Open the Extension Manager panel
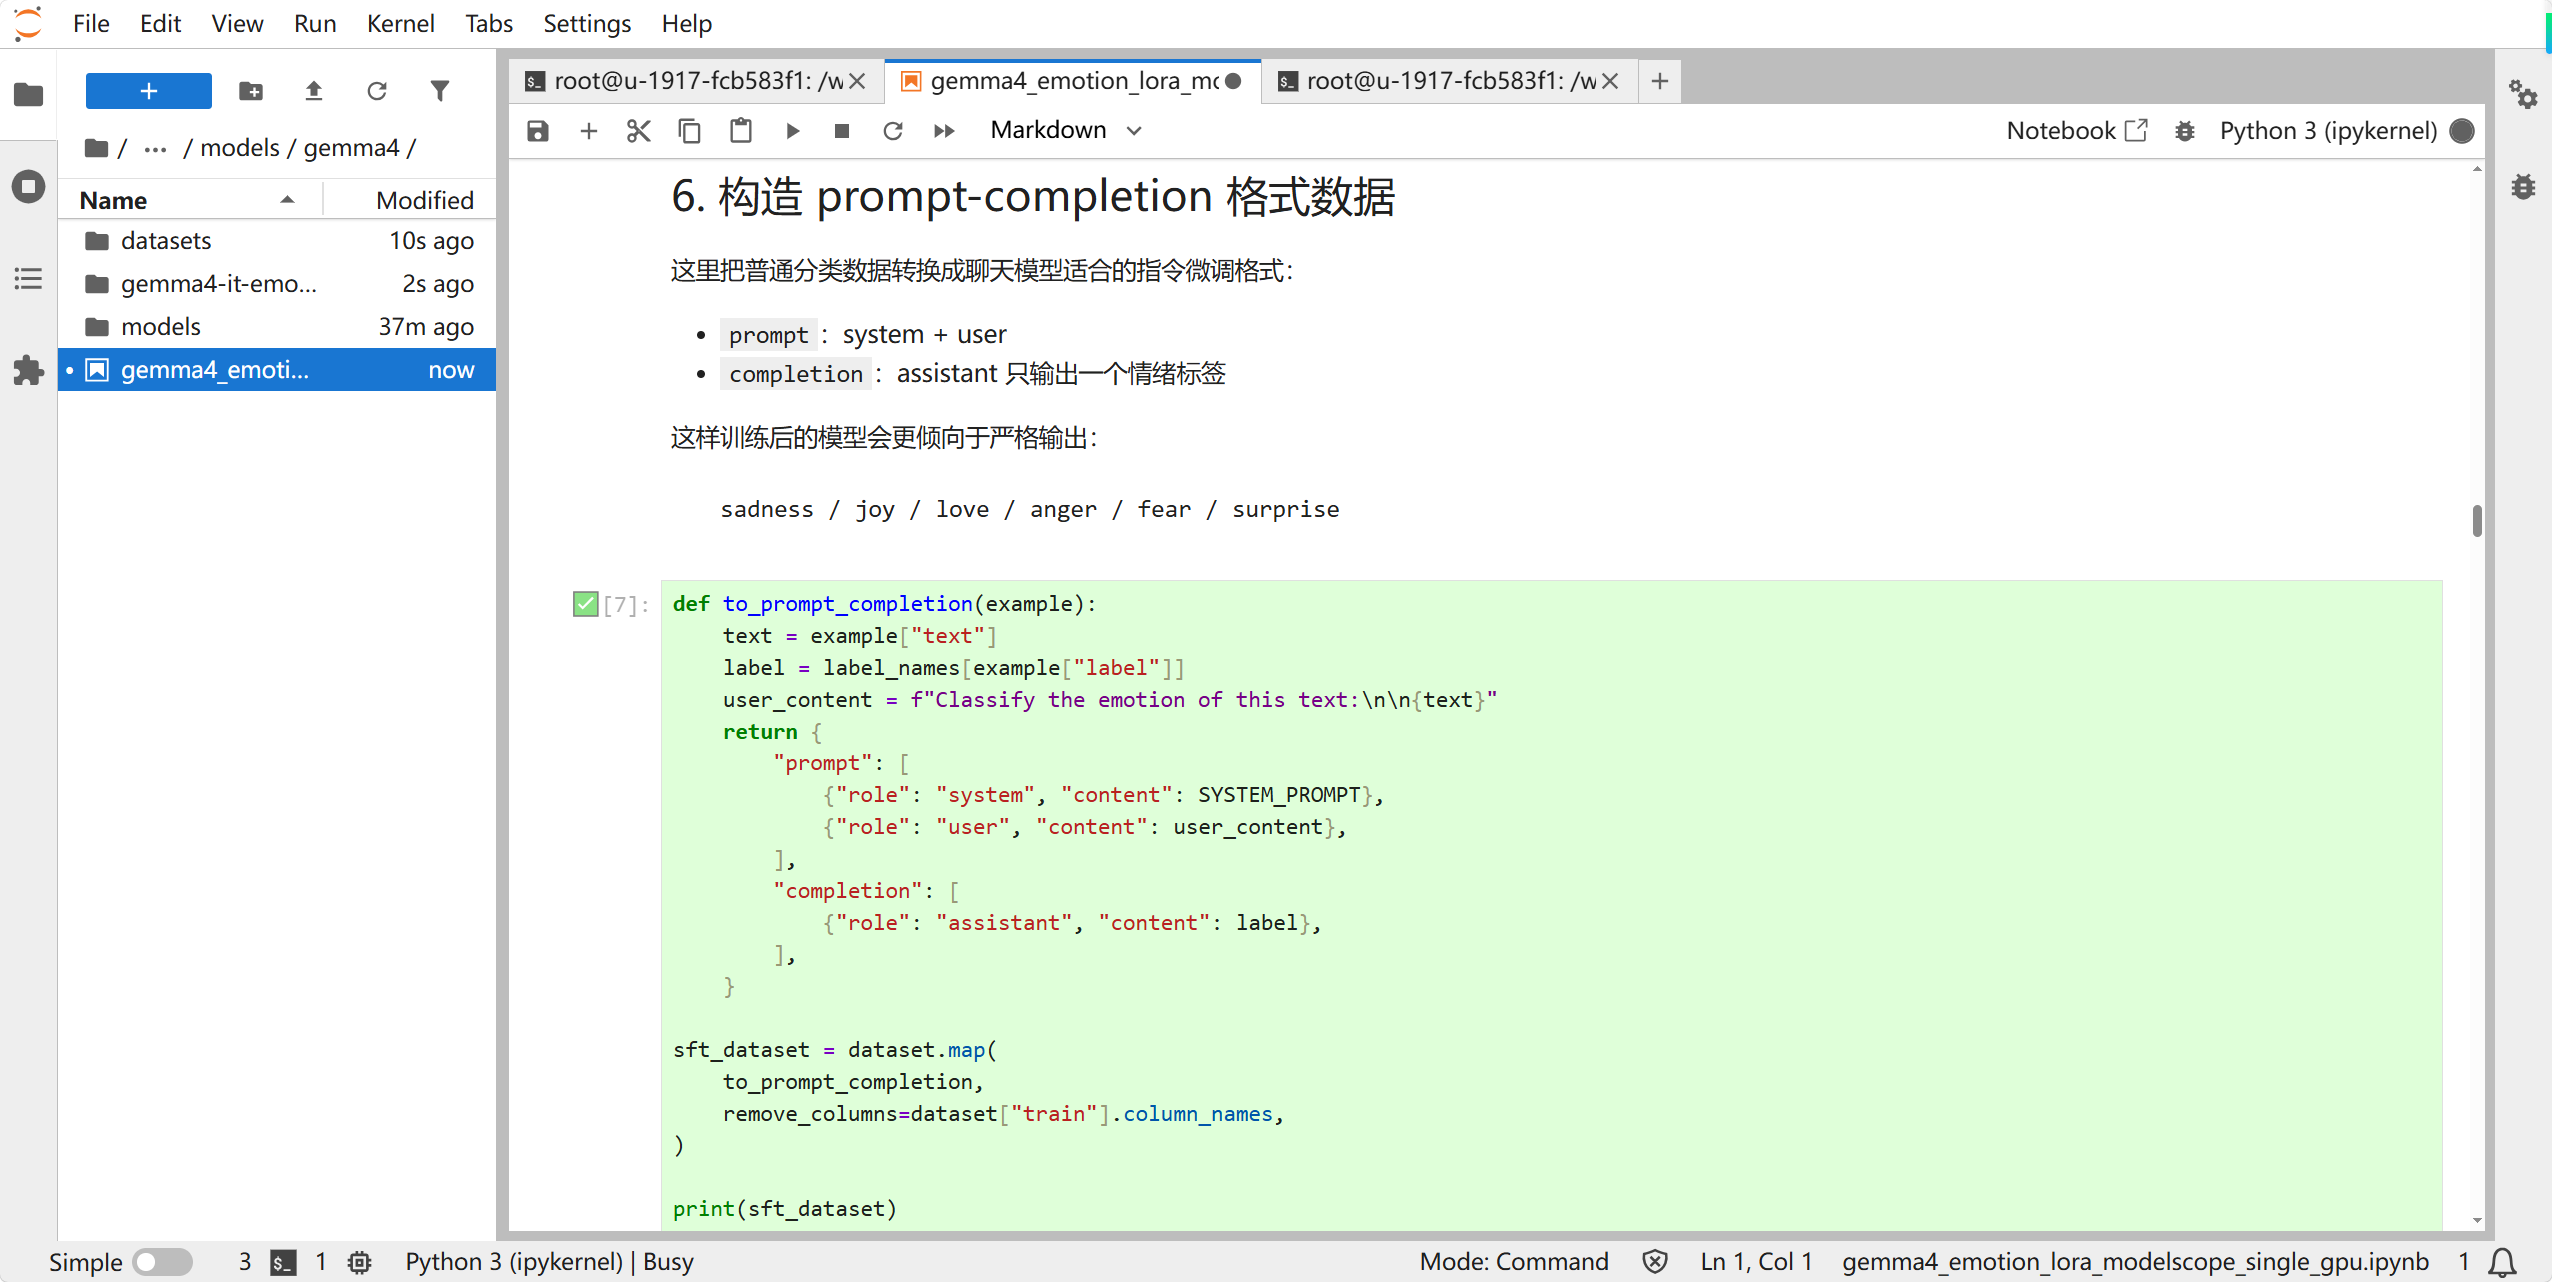Image resolution: width=2552 pixels, height=1282 pixels. (28, 371)
